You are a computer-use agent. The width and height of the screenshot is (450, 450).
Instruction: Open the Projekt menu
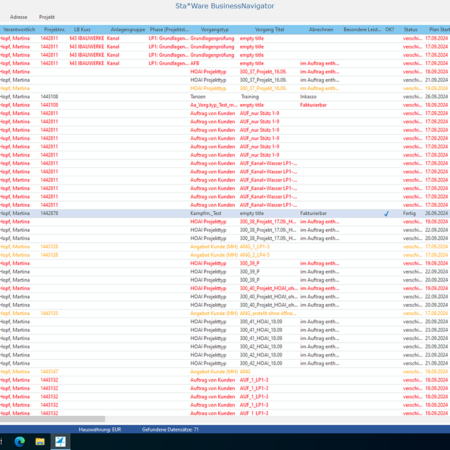coord(47,17)
